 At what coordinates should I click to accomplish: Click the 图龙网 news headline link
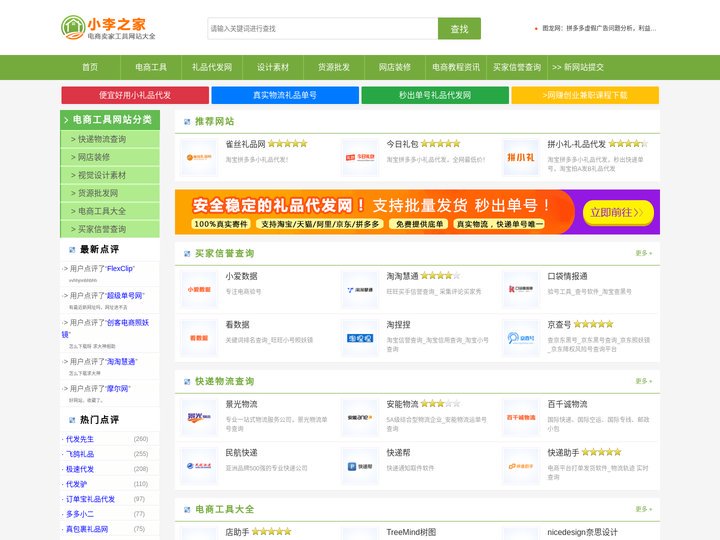(x=599, y=28)
